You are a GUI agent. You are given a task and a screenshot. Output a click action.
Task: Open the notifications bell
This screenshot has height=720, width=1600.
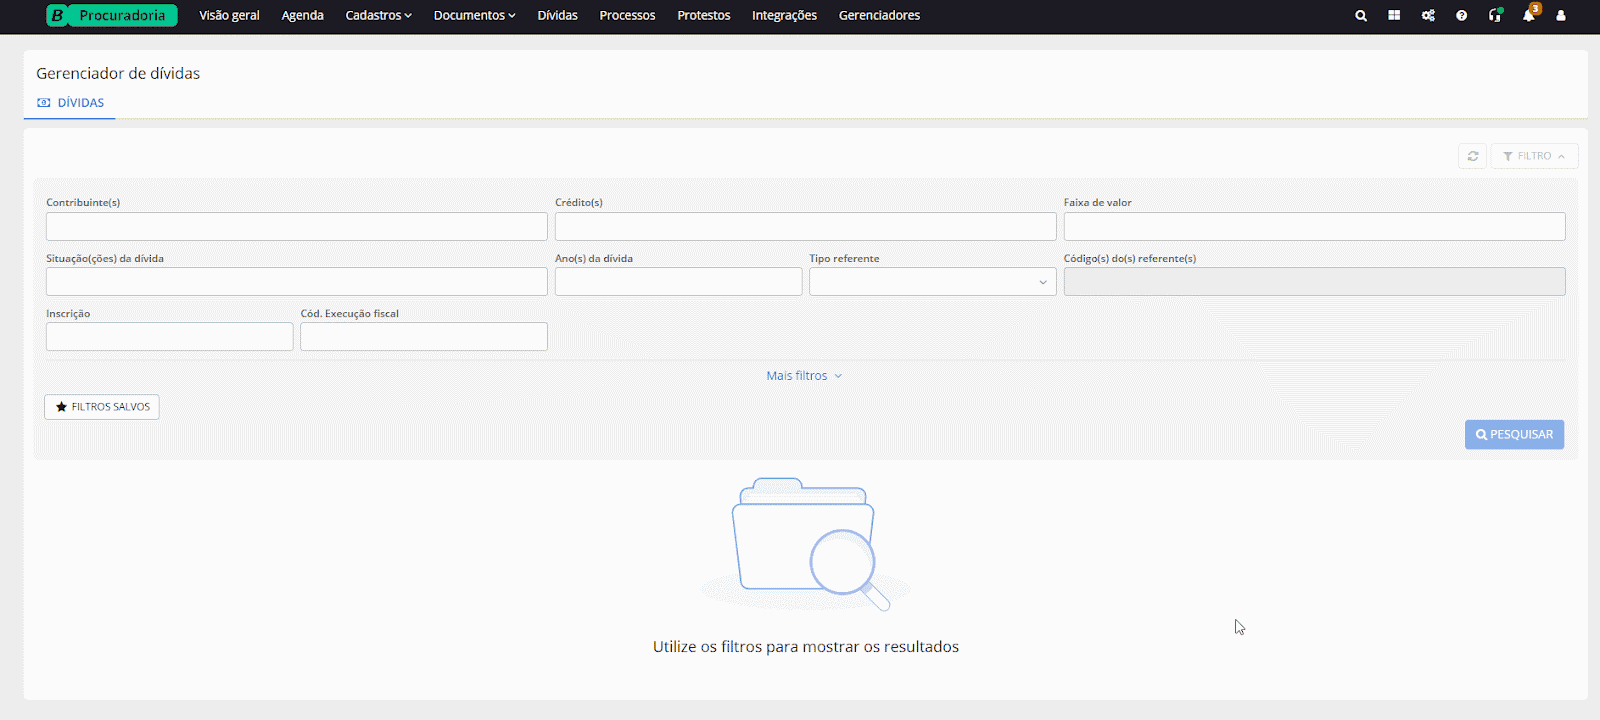pos(1528,16)
